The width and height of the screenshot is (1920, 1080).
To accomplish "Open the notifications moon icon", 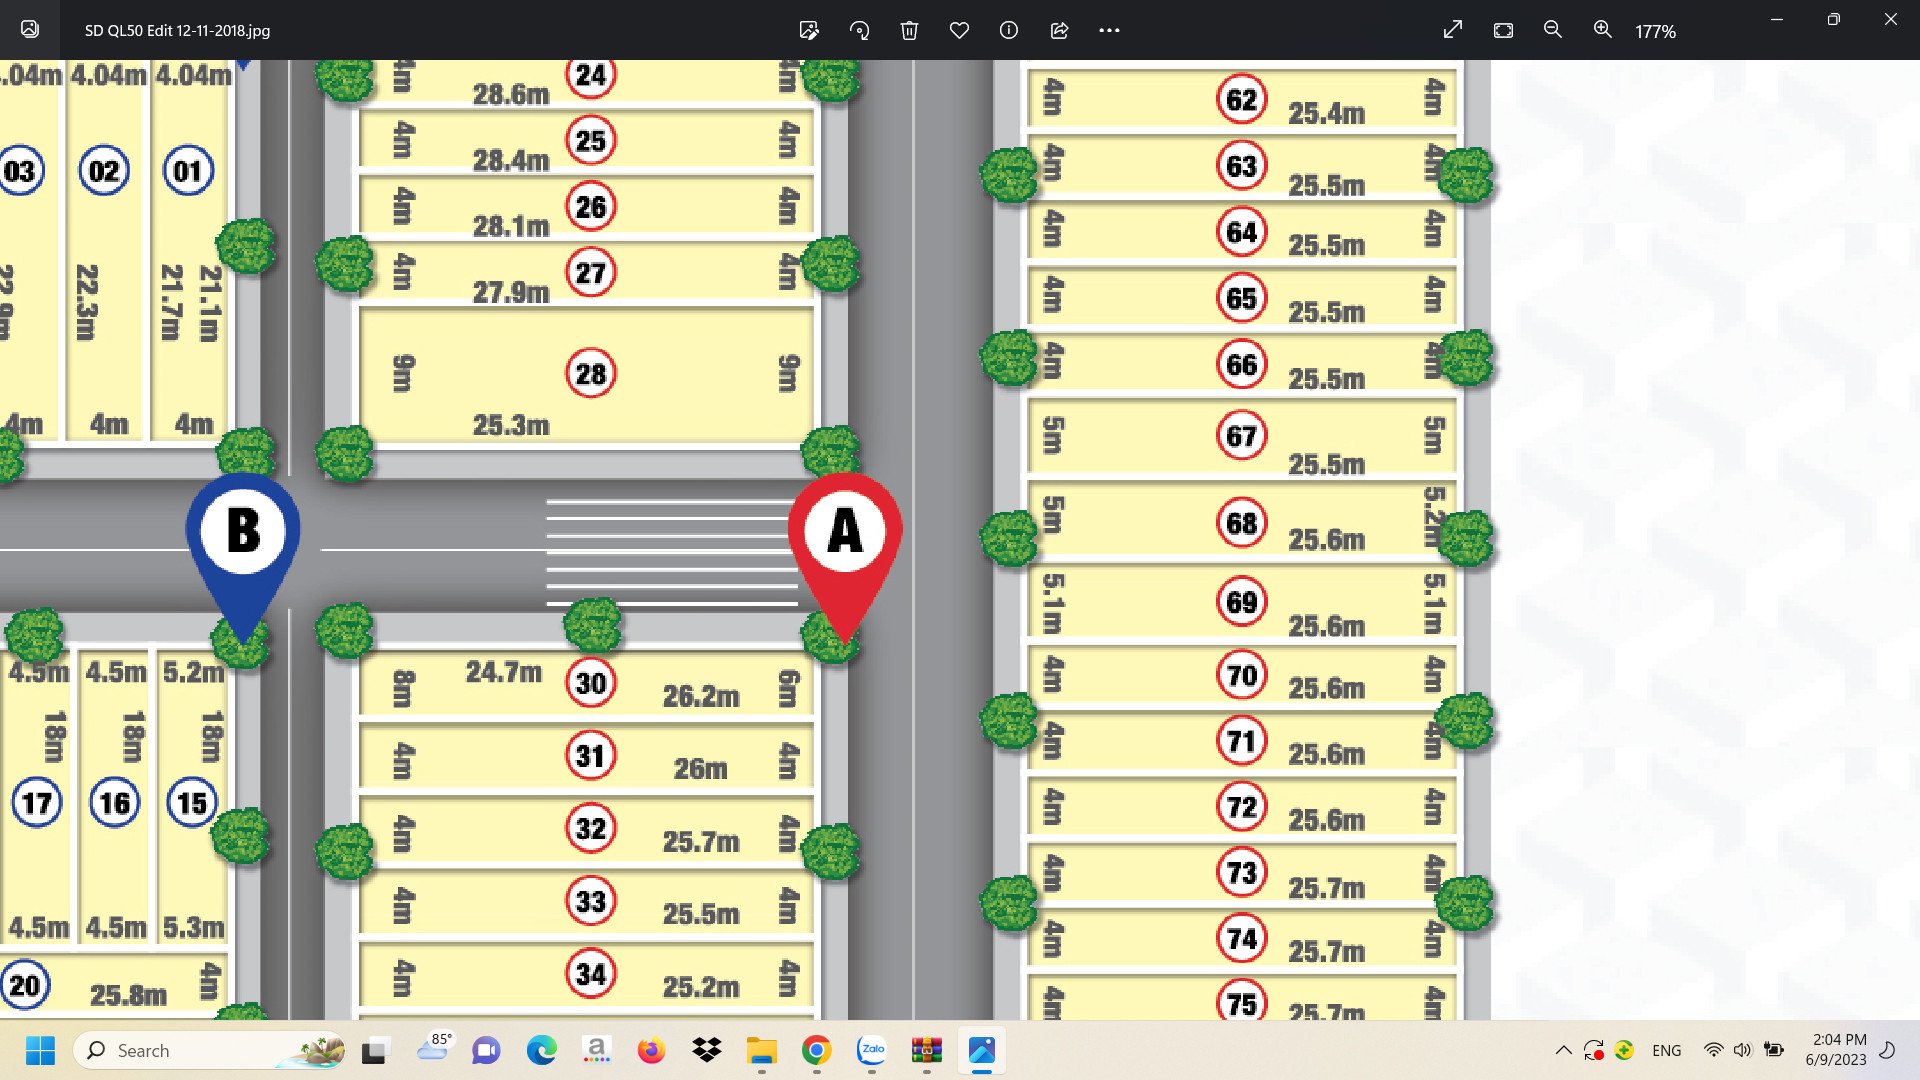I will tap(1888, 1050).
